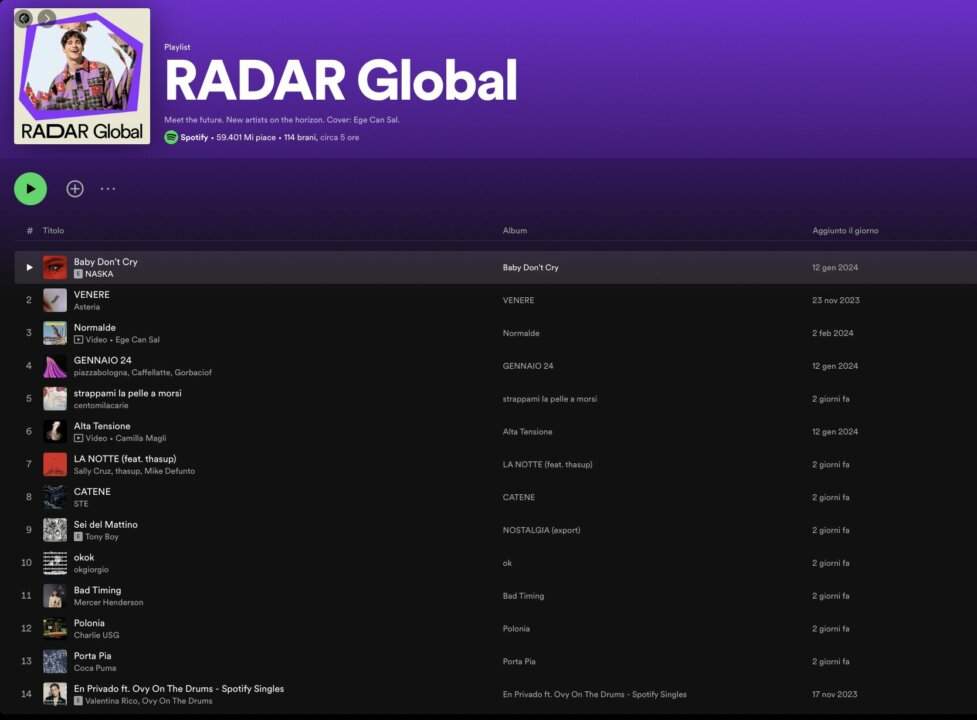
Task: Click the Explicit badge beside Tony Boy
Action: (79, 536)
